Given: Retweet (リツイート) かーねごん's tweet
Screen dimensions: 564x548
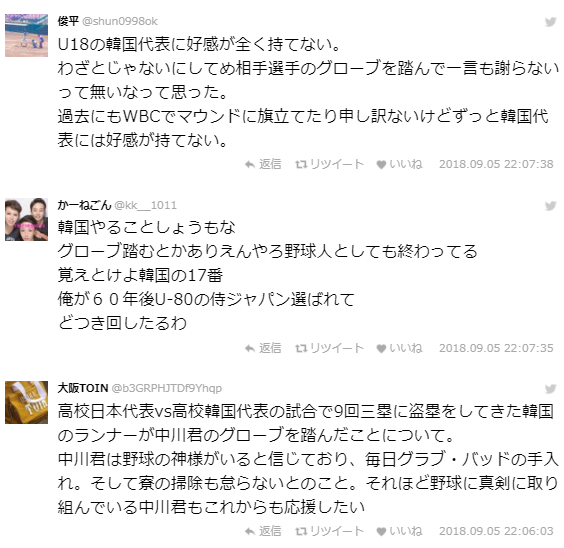Looking at the screenshot, I should point(329,348).
